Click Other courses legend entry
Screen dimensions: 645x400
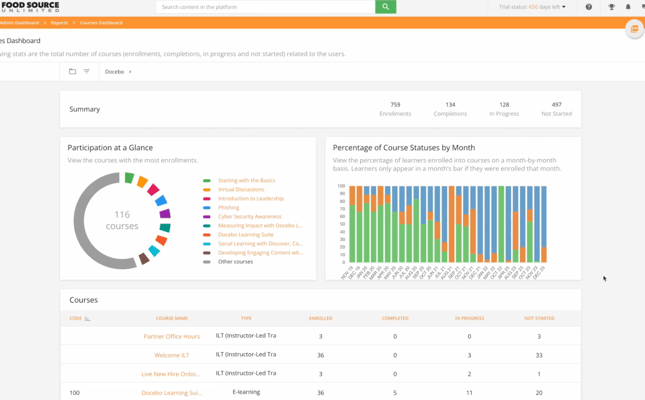[235, 262]
